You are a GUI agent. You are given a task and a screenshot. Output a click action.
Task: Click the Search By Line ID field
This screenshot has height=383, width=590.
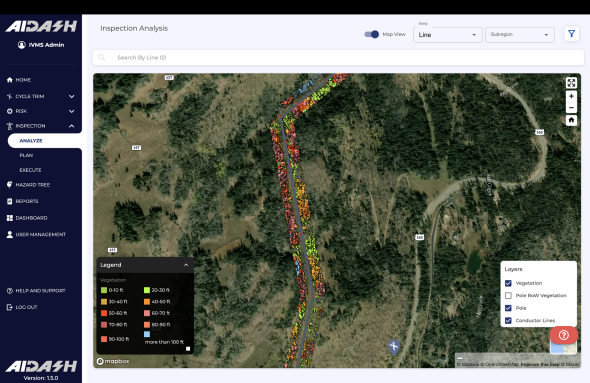(x=338, y=58)
